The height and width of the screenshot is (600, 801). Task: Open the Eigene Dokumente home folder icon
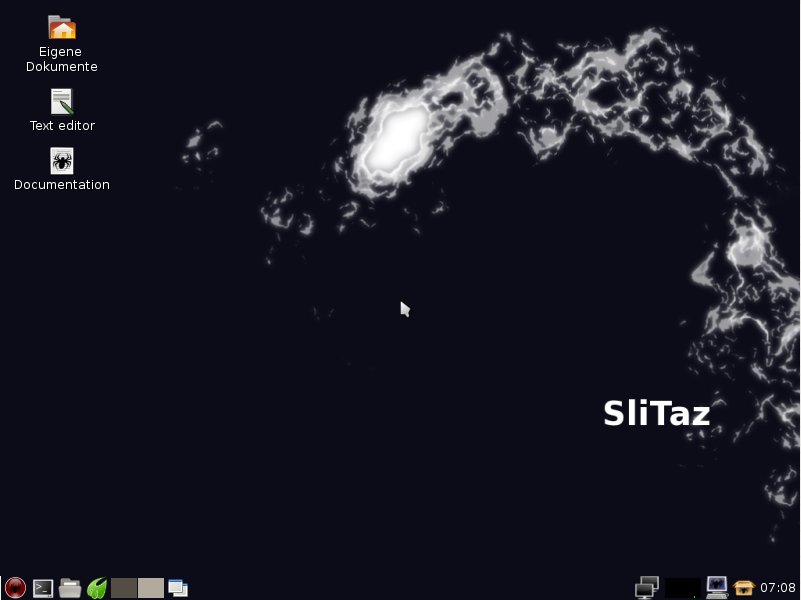(62, 27)
